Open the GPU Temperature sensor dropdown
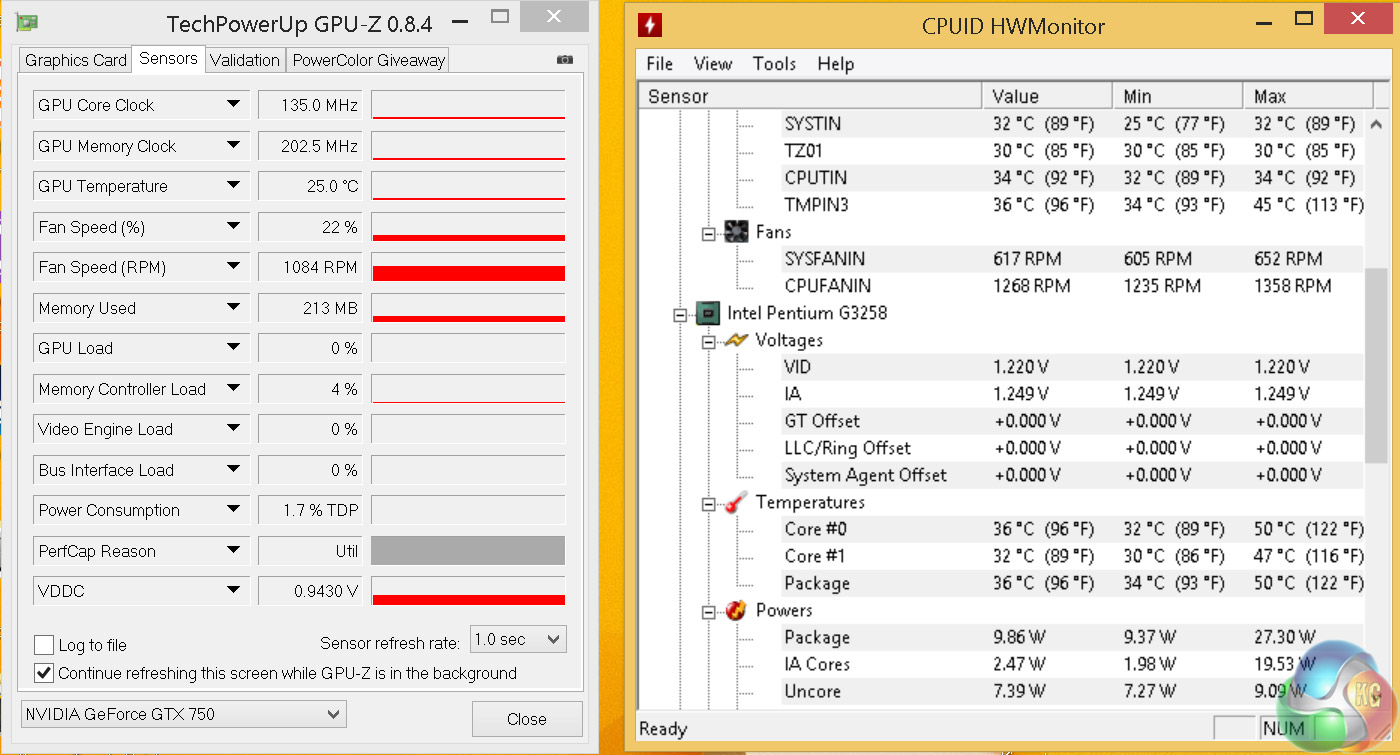This screenshot has width=1400, height=755. click(x=233, y=186)
